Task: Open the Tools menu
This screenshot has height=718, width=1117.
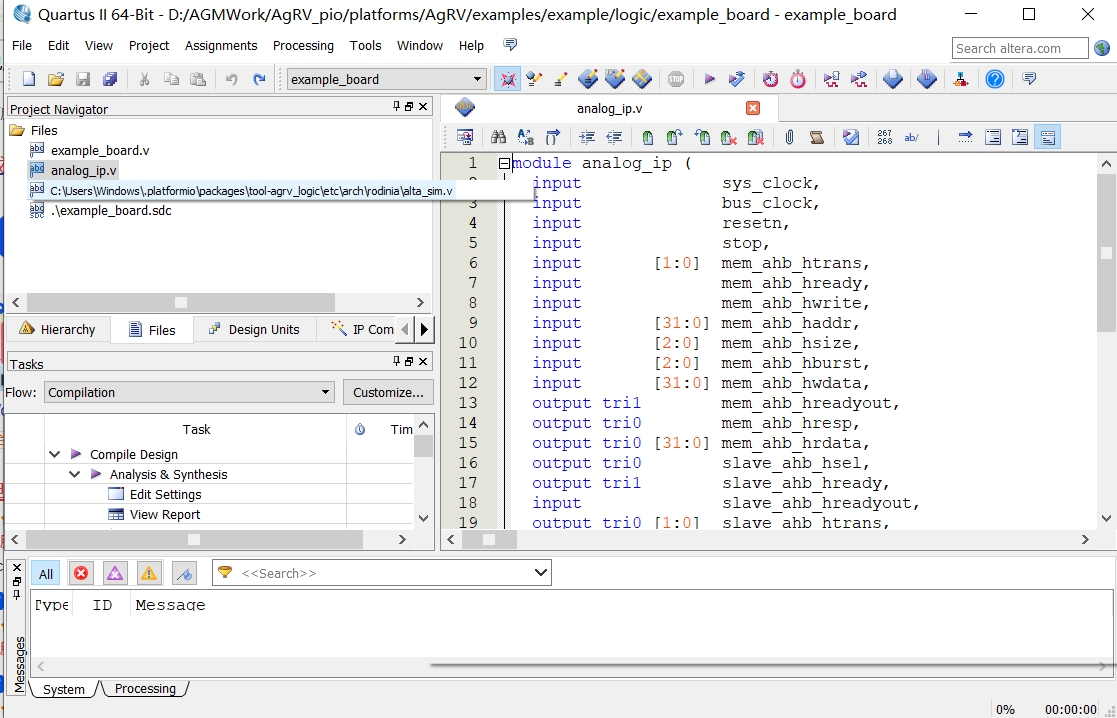Action: point(365,46)
